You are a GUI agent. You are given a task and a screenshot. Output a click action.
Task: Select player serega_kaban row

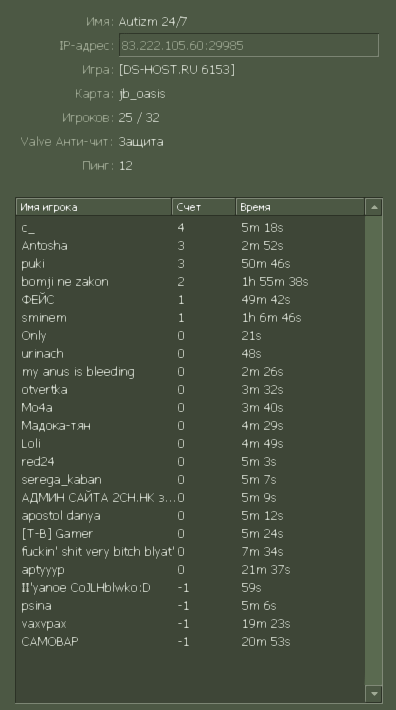click(x=191, y=480)
